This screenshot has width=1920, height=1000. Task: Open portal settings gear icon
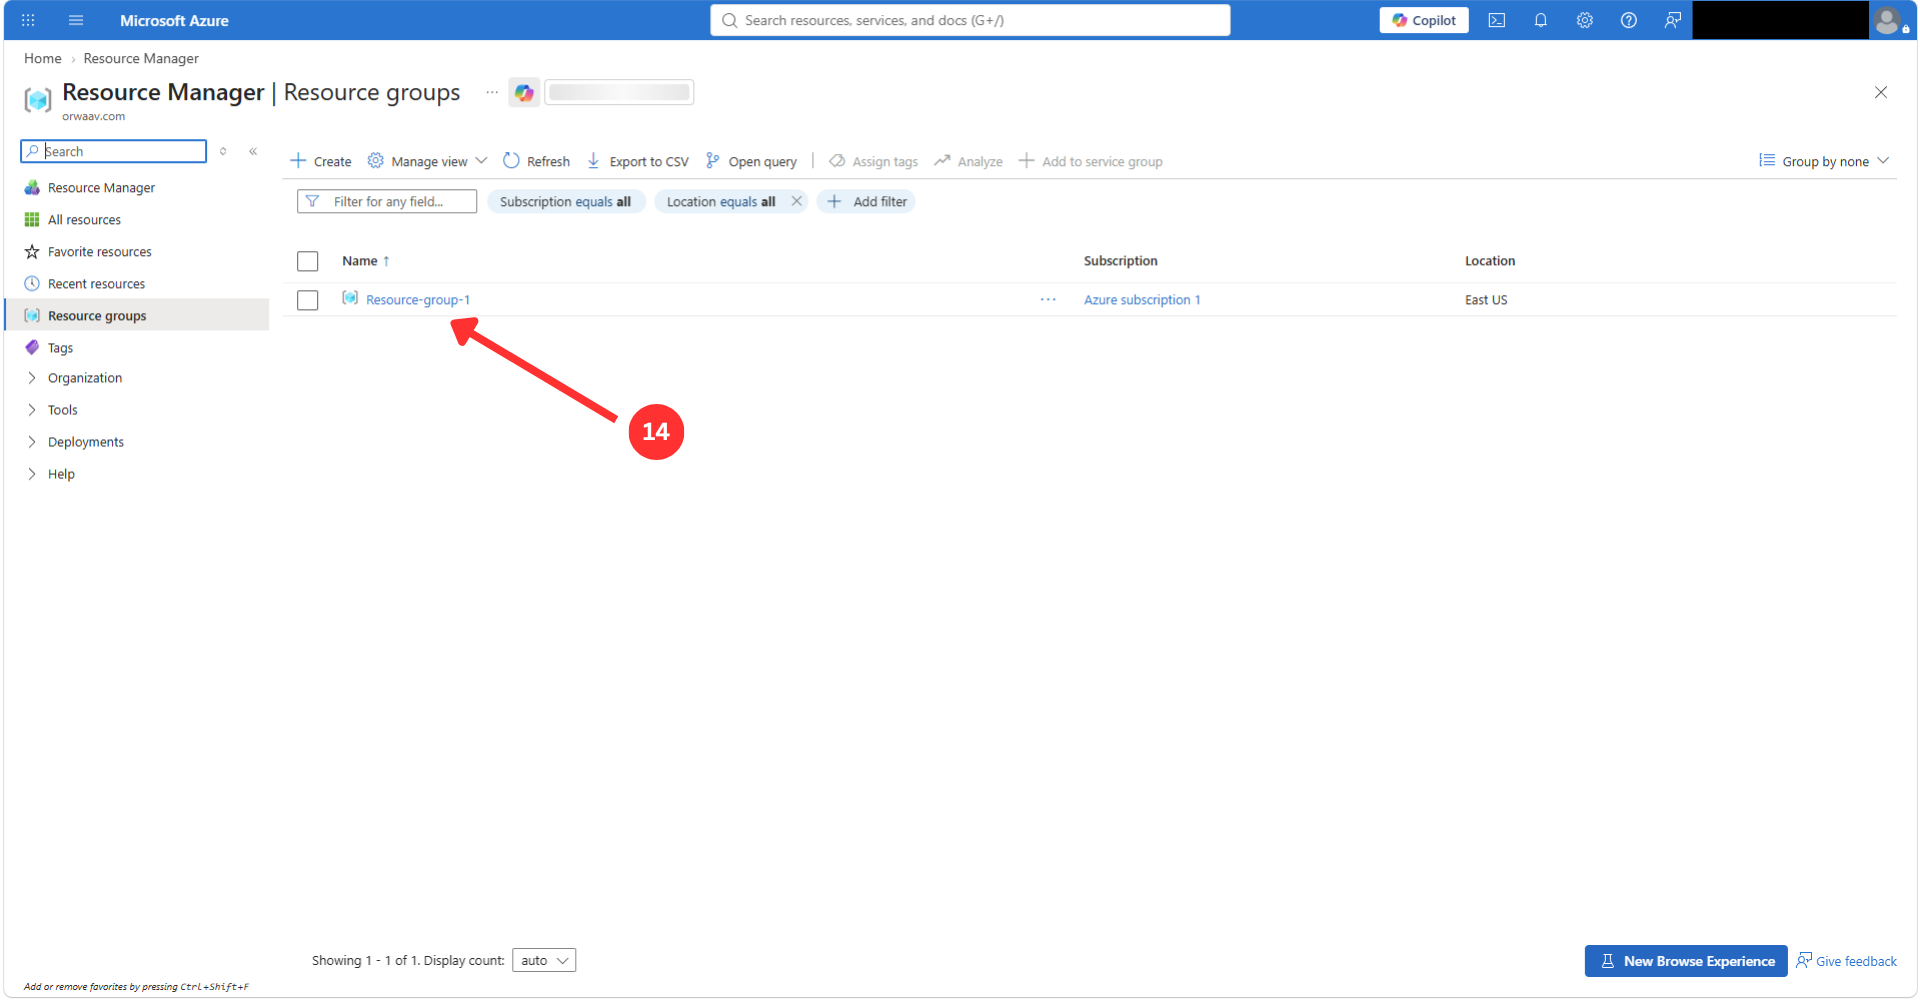(1584, 20)
